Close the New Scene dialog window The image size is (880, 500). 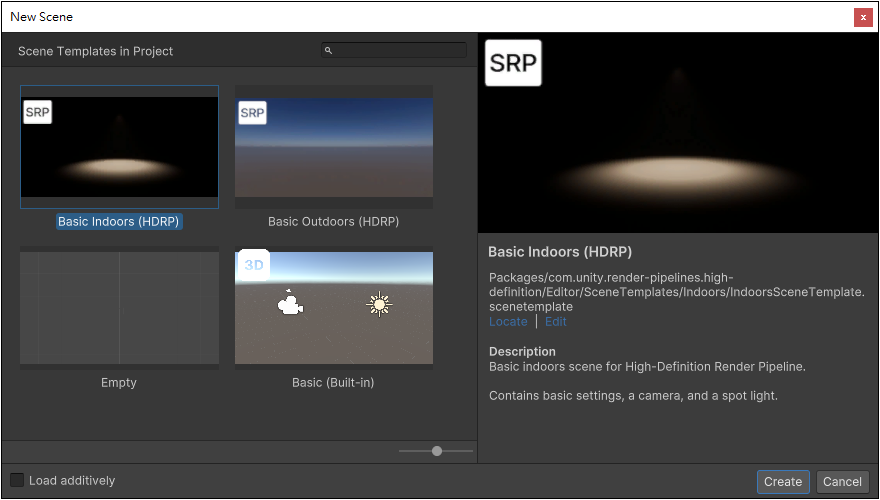(862, 17)
